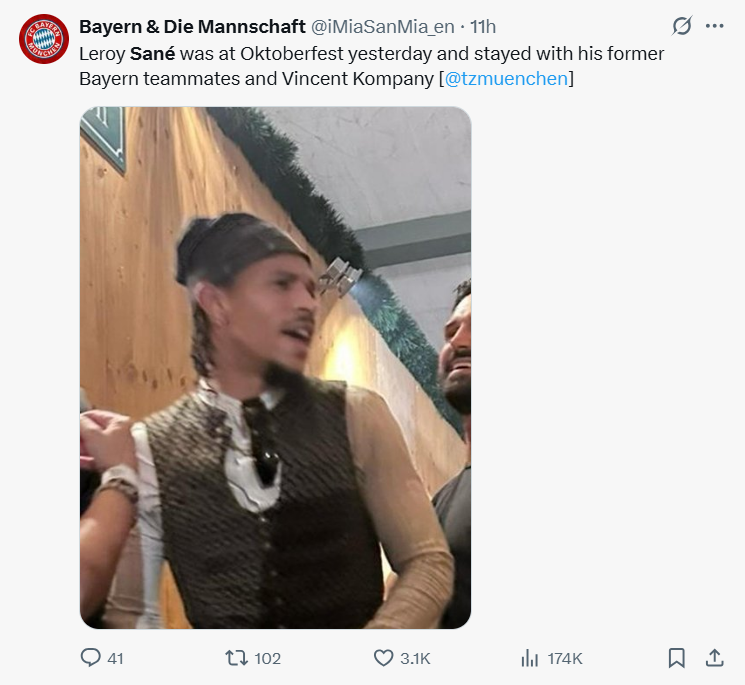Open the Oktoberfest photo in the tweet
745x685 pixels.
coord(275,368)
